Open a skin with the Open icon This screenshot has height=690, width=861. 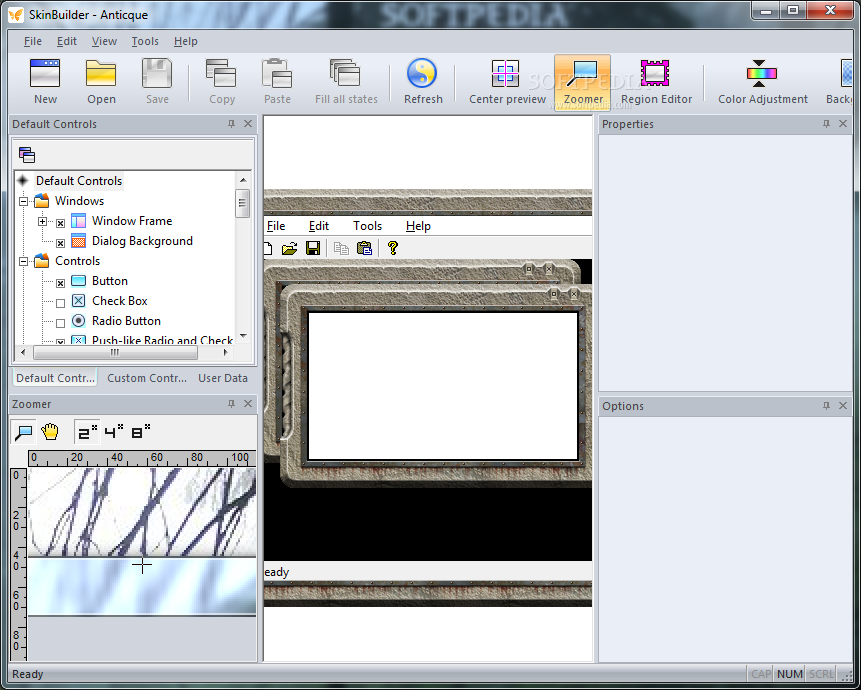[101, 74]
